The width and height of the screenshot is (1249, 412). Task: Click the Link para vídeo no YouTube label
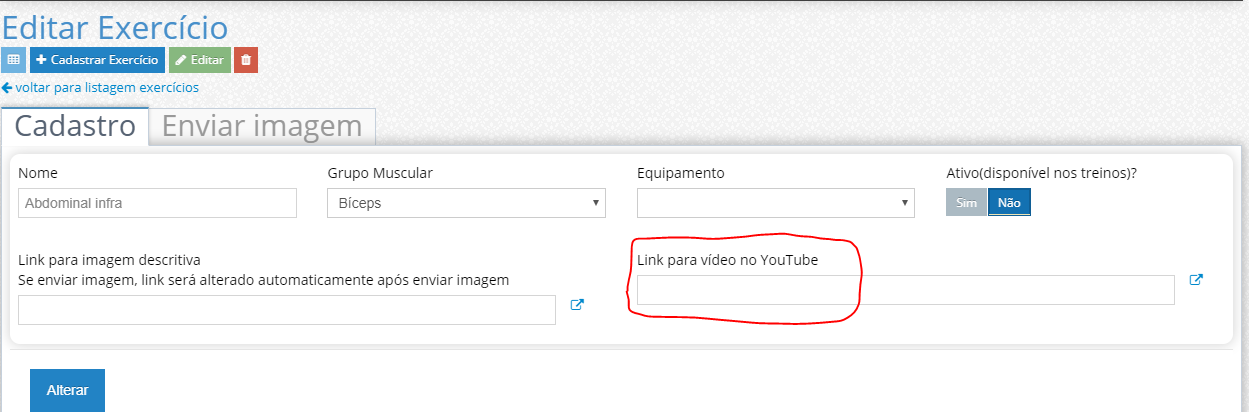pos(727,260)
